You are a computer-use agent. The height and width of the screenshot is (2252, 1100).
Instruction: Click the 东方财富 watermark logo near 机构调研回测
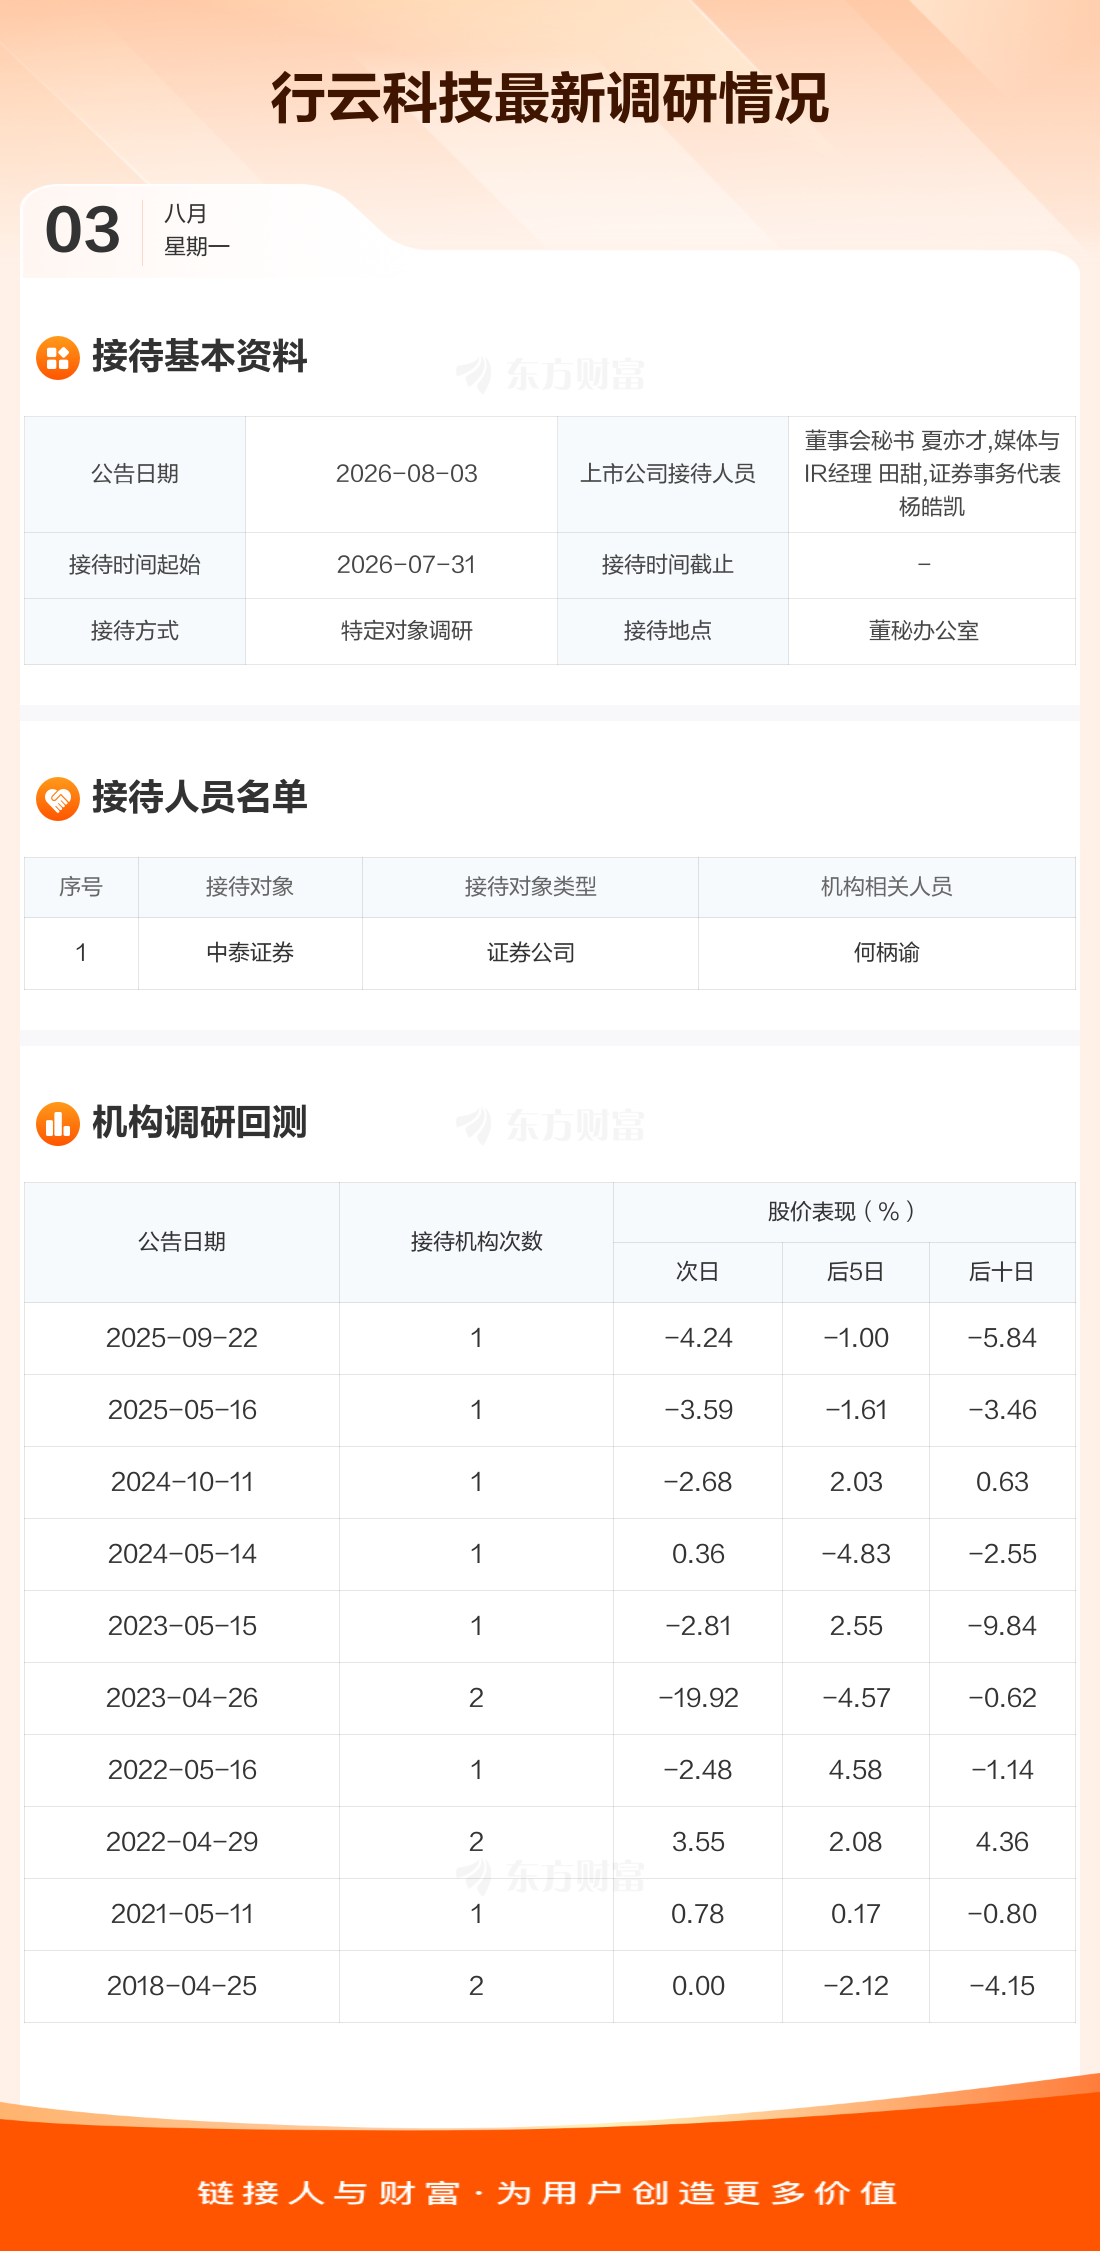550,1126
